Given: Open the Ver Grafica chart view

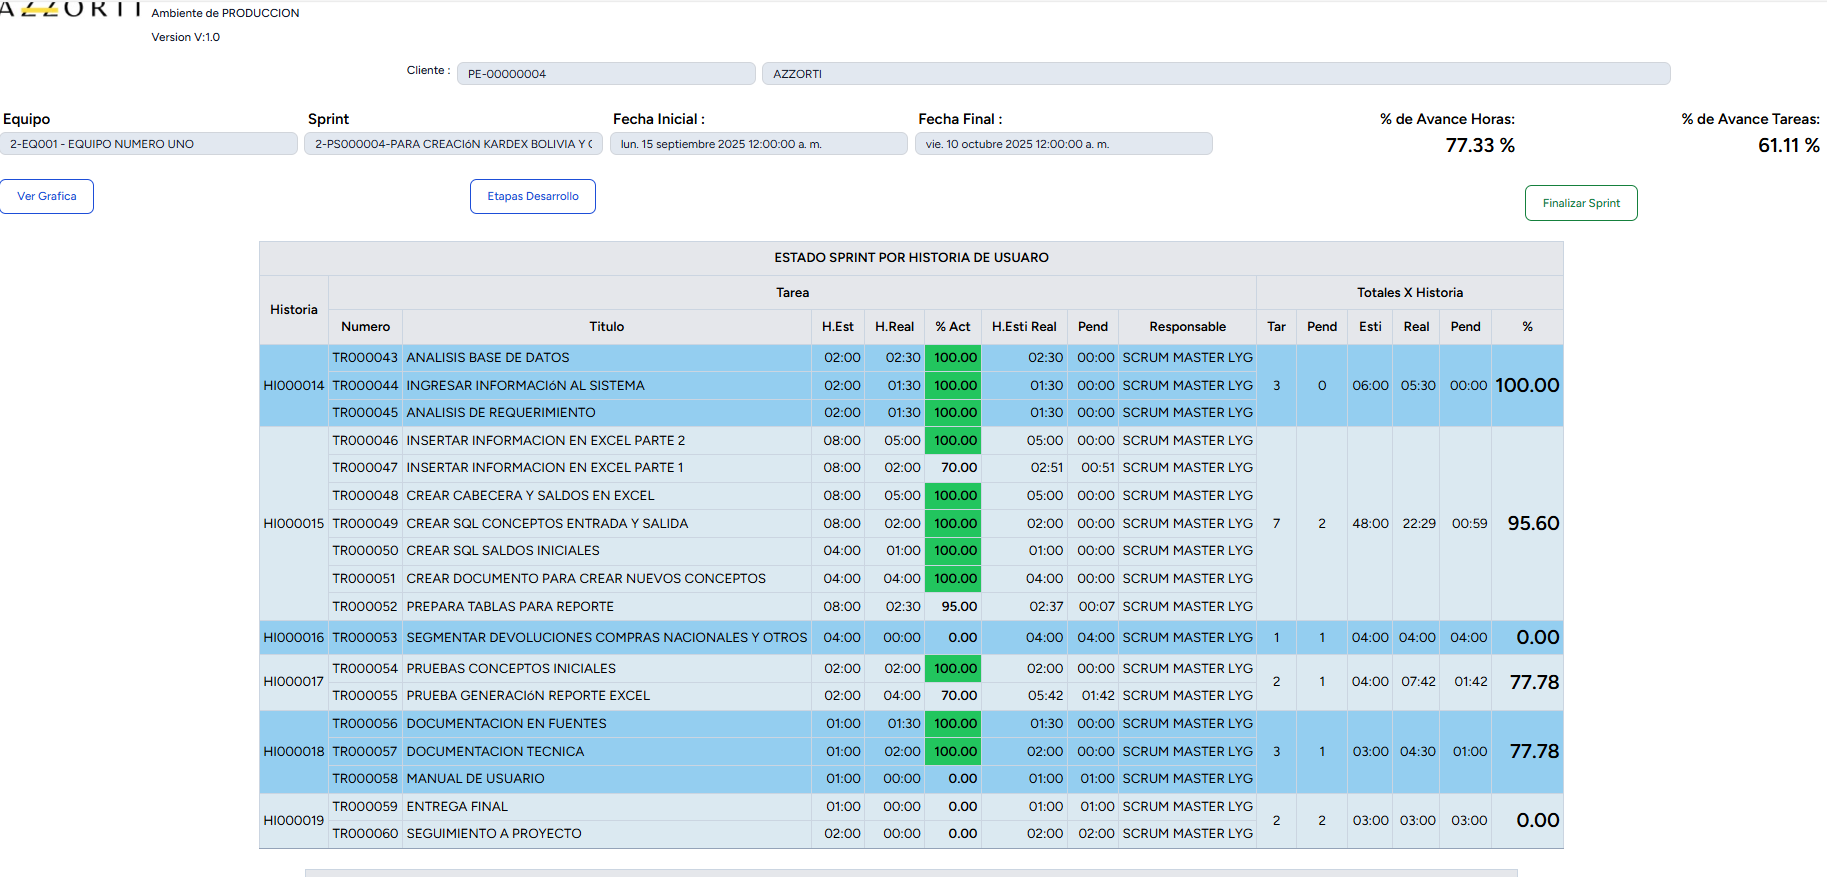Looking at the screenshot, I should coord(47,196).
